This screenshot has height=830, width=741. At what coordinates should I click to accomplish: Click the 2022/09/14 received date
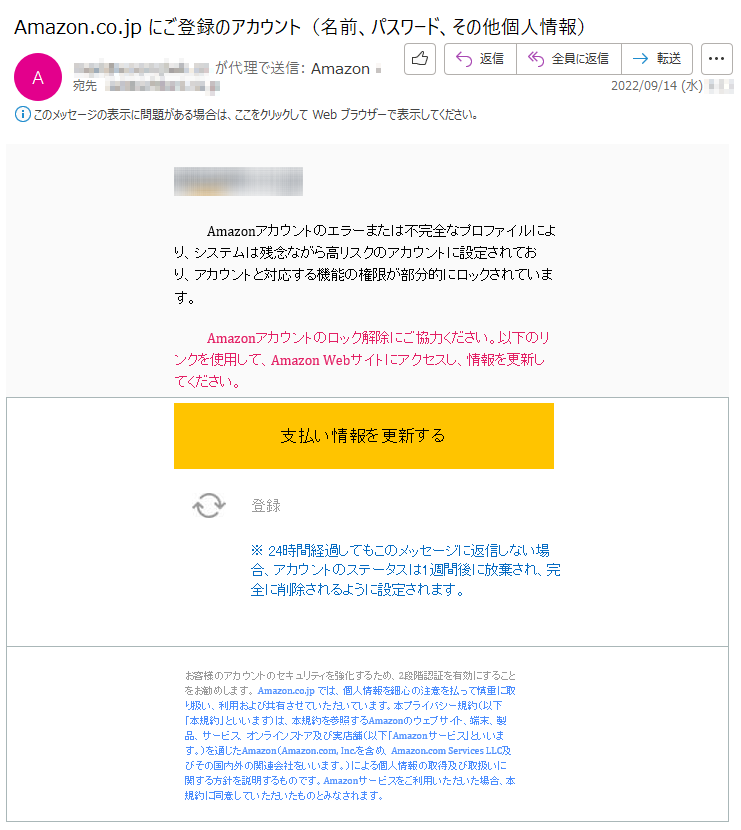coord(657,86)
